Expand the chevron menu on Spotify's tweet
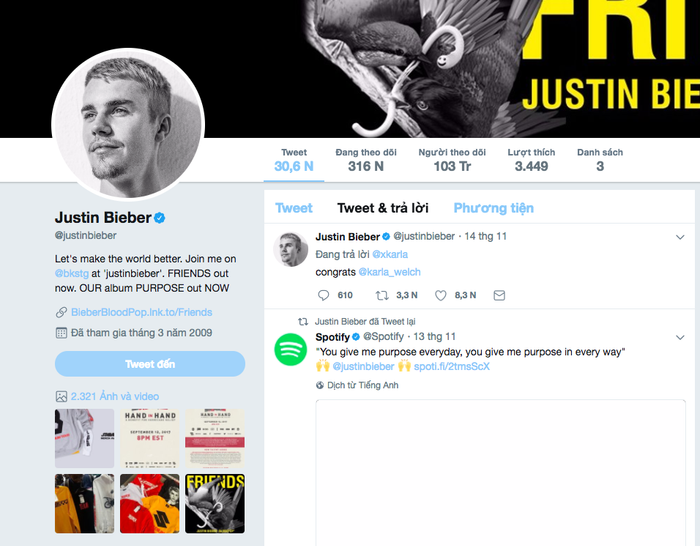 (x=680, y=338)
